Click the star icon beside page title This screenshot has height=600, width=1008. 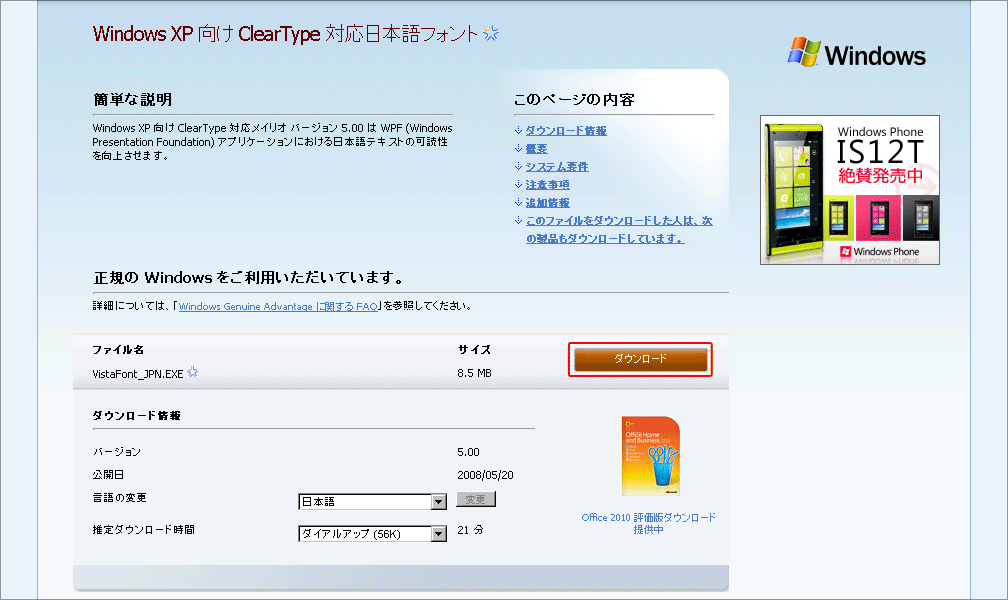pyautogui.click(x=491, y=33)
